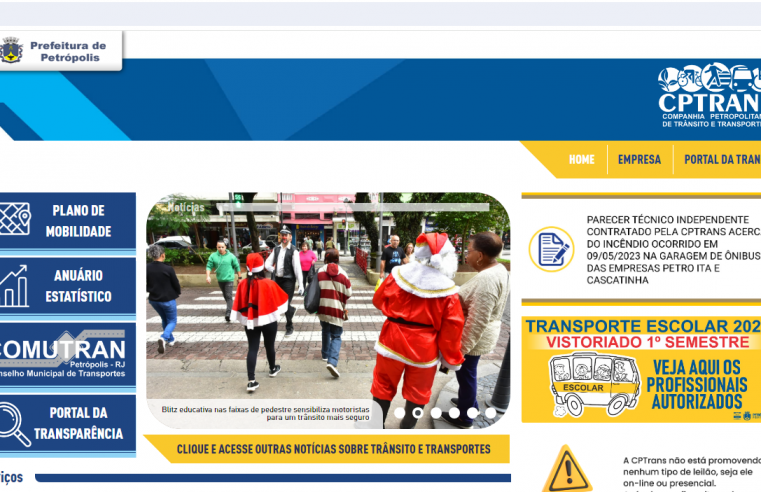This screenshot has height=492, width=761.
Task: Open the COMUTRAN Conselho Municipal de Transportes banner
Action: [x=67, y=355]
